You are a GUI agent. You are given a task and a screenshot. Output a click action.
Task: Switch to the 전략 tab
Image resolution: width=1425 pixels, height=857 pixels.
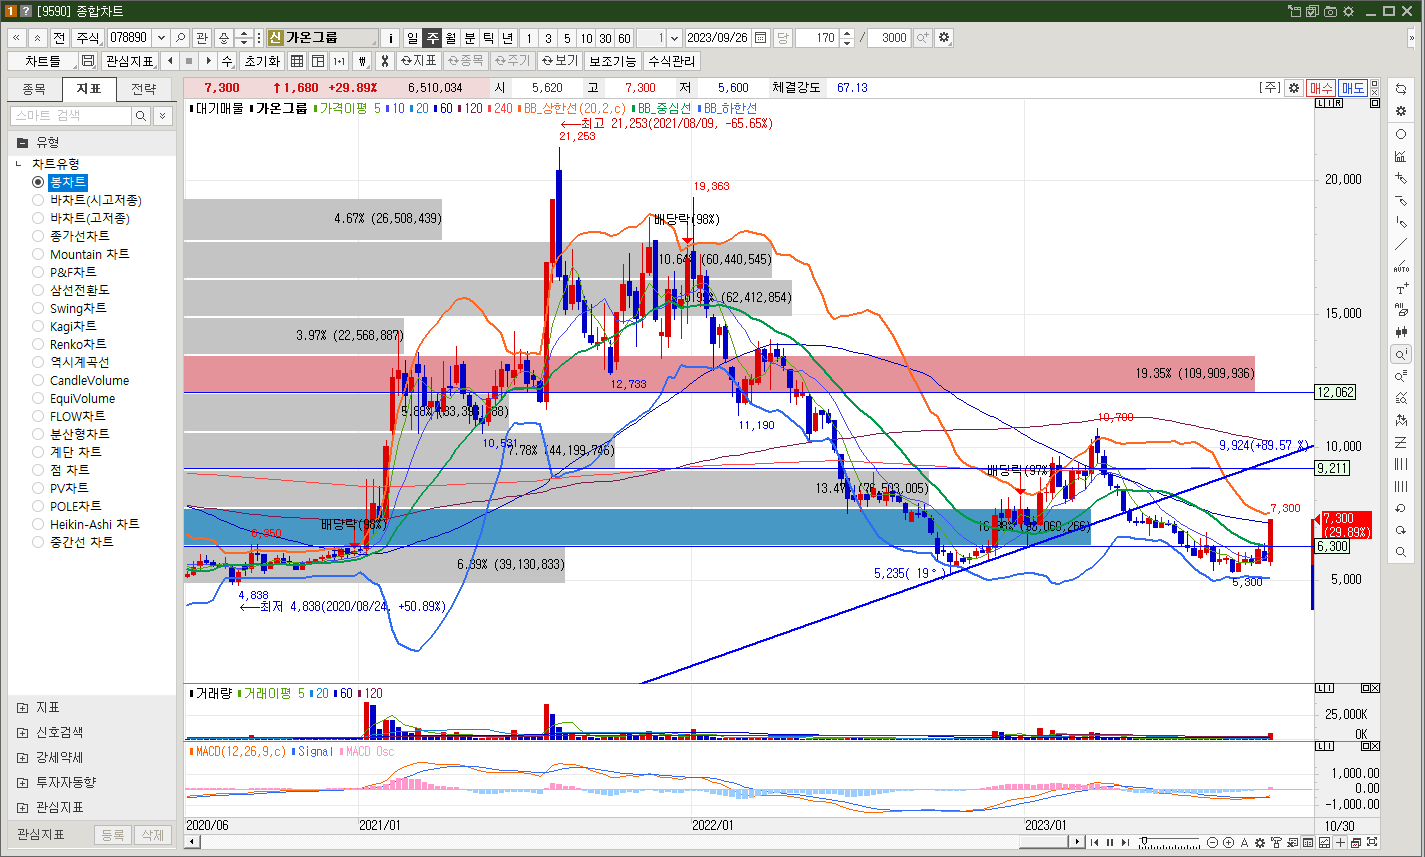click(x=143, y=89)
